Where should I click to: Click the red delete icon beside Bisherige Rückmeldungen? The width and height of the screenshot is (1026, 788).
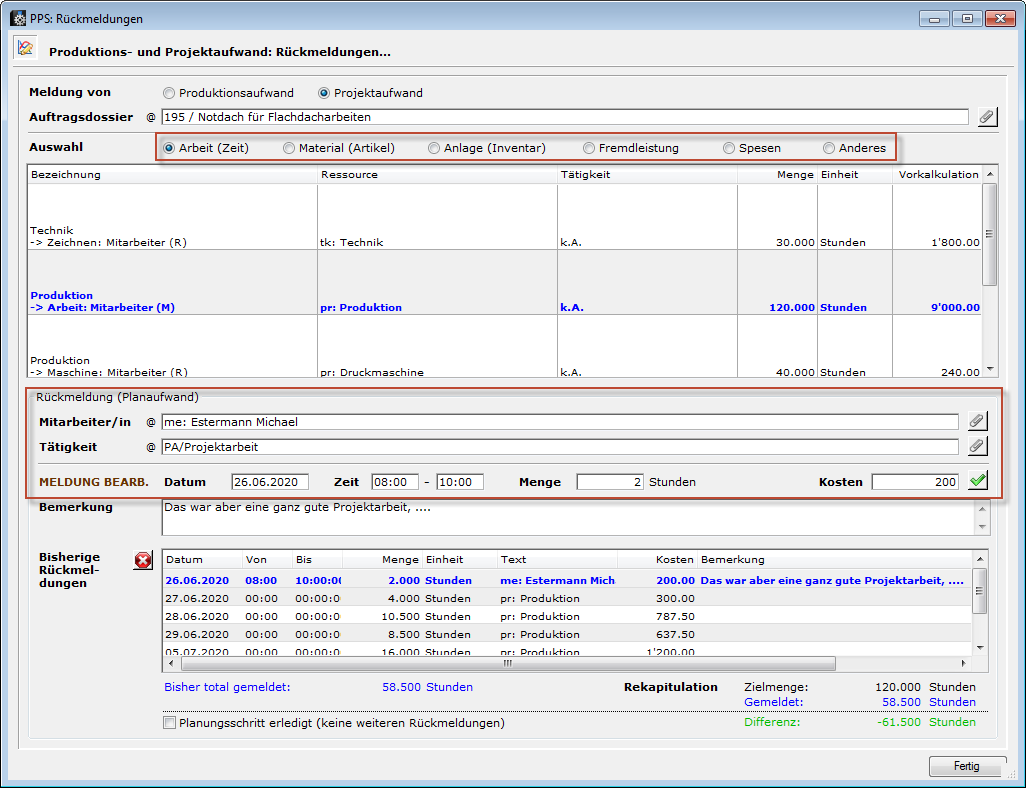143,561
